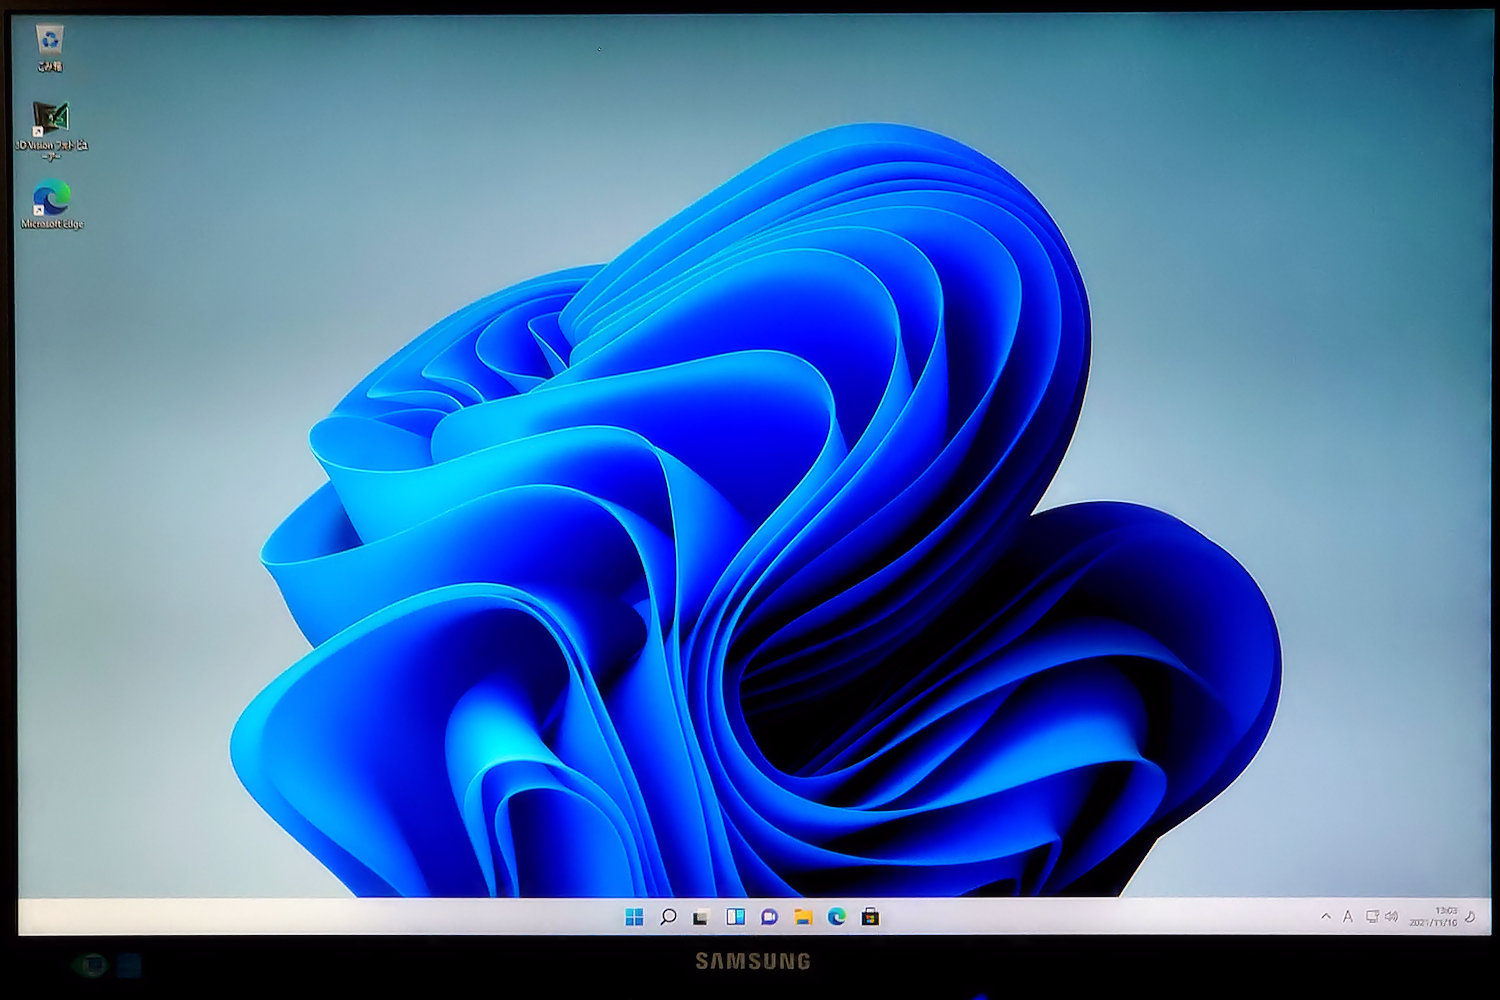Launch Microsoft Edge from the taskbar

coord(837,917)
